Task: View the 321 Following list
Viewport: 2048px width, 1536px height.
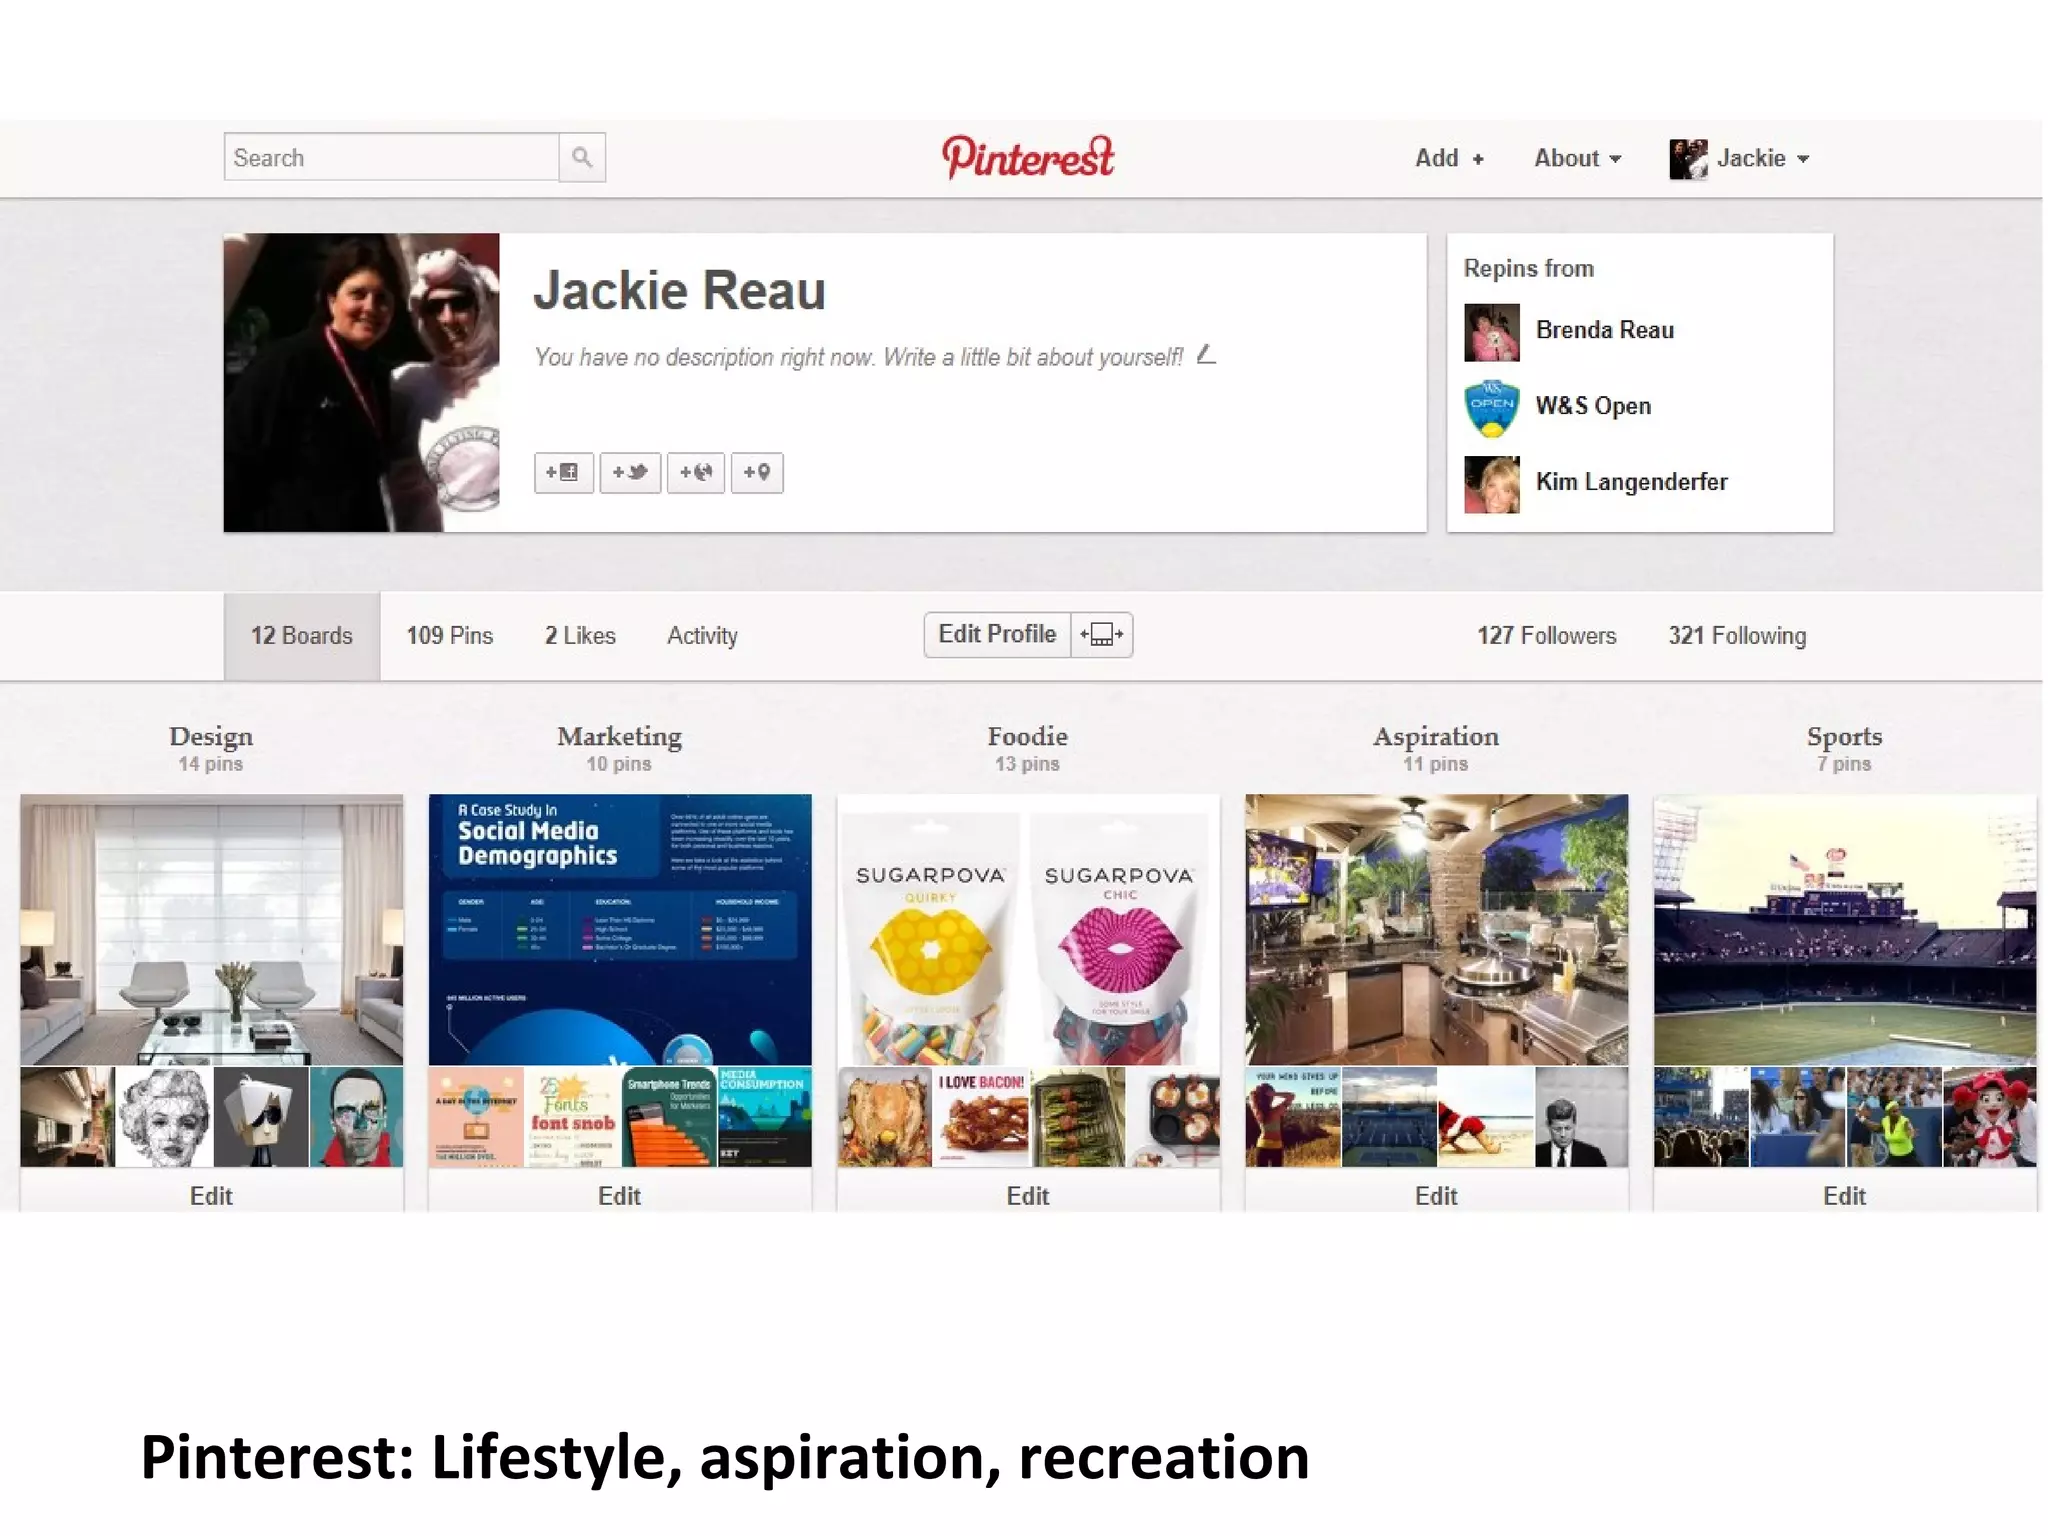Action: [1737, 636]
